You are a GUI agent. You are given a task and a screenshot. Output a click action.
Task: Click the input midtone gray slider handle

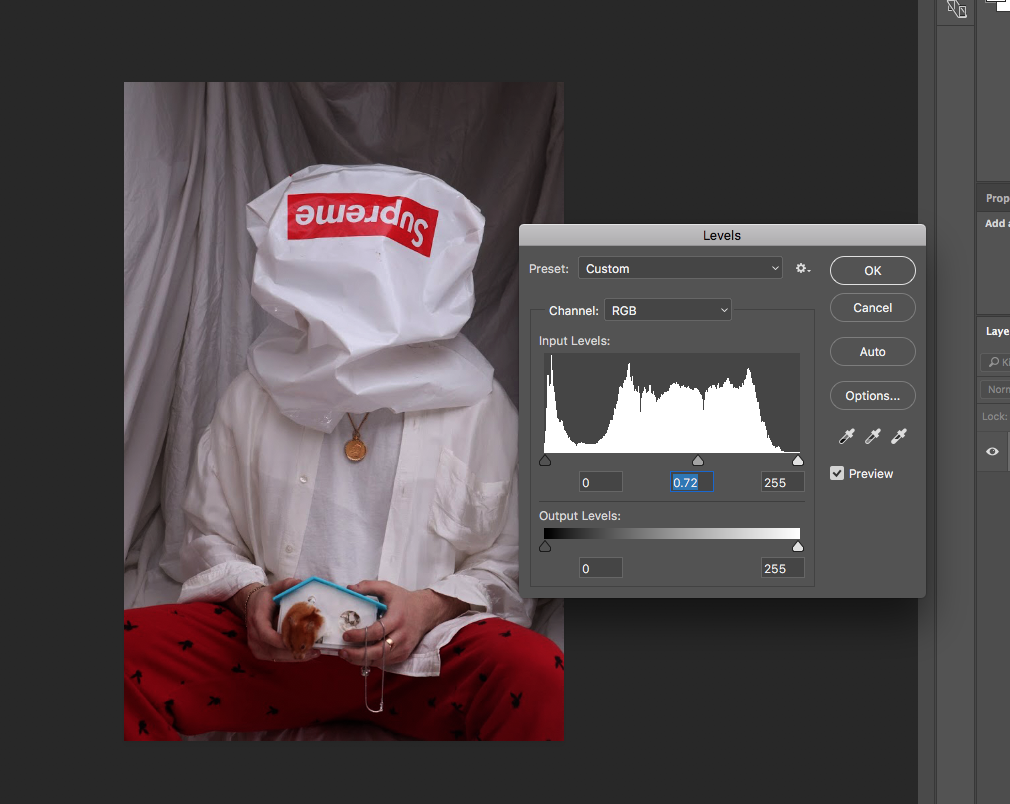698,461
